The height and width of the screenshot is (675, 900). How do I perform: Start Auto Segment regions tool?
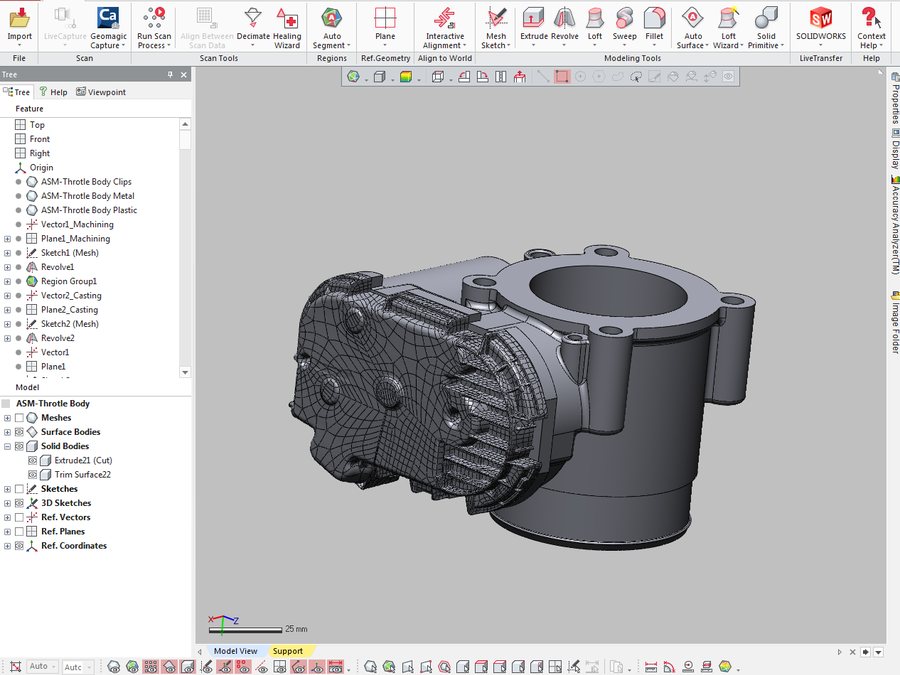331,27
